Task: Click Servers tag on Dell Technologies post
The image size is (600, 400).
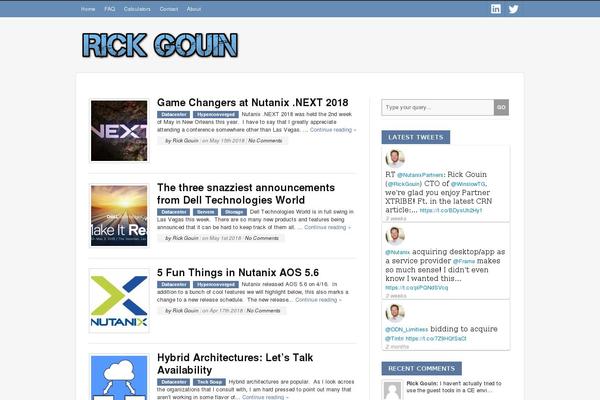Action: [x=205, y=212]
